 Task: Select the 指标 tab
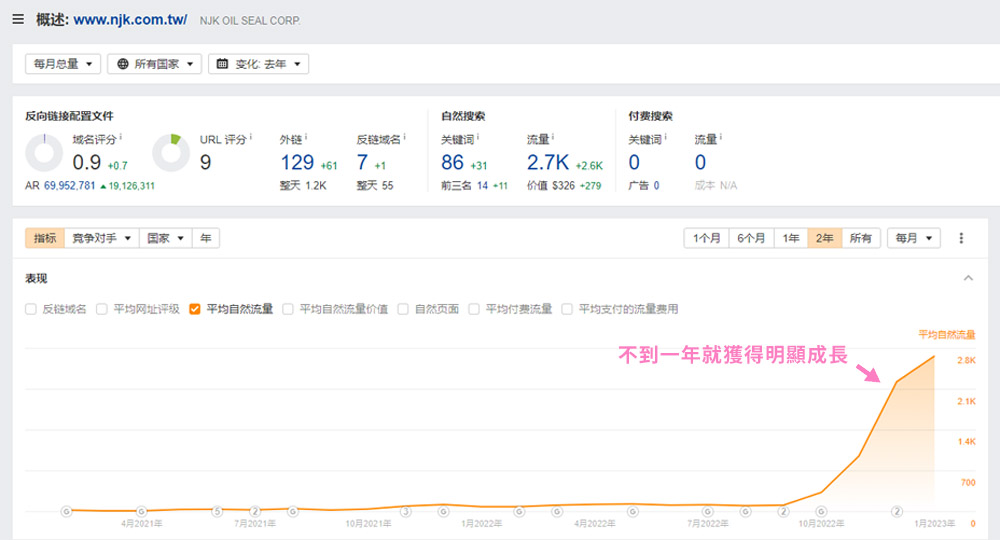point(45,238)
